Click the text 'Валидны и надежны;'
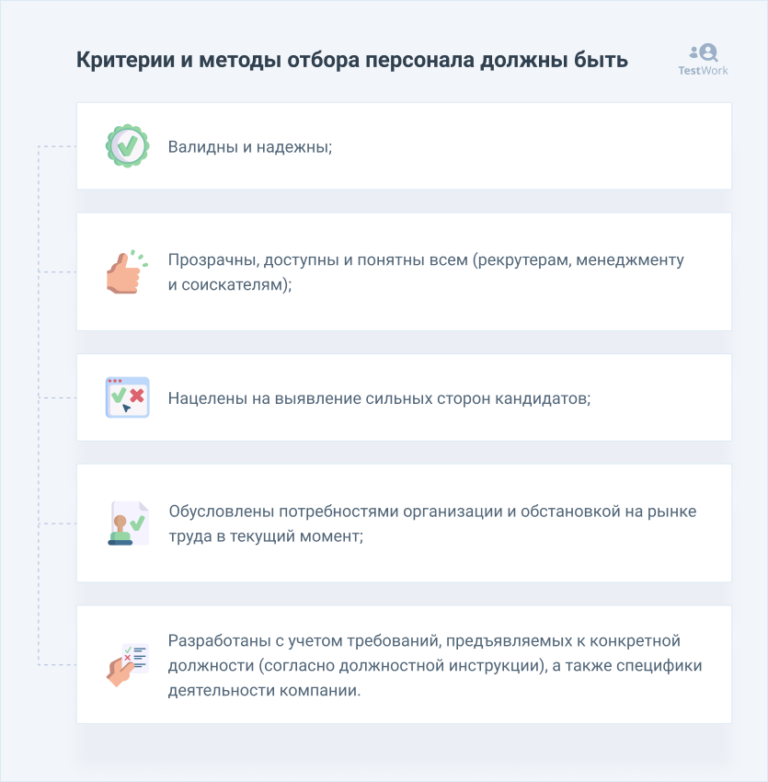The height and width of the screenshot is (782, 768). point(249,146)
